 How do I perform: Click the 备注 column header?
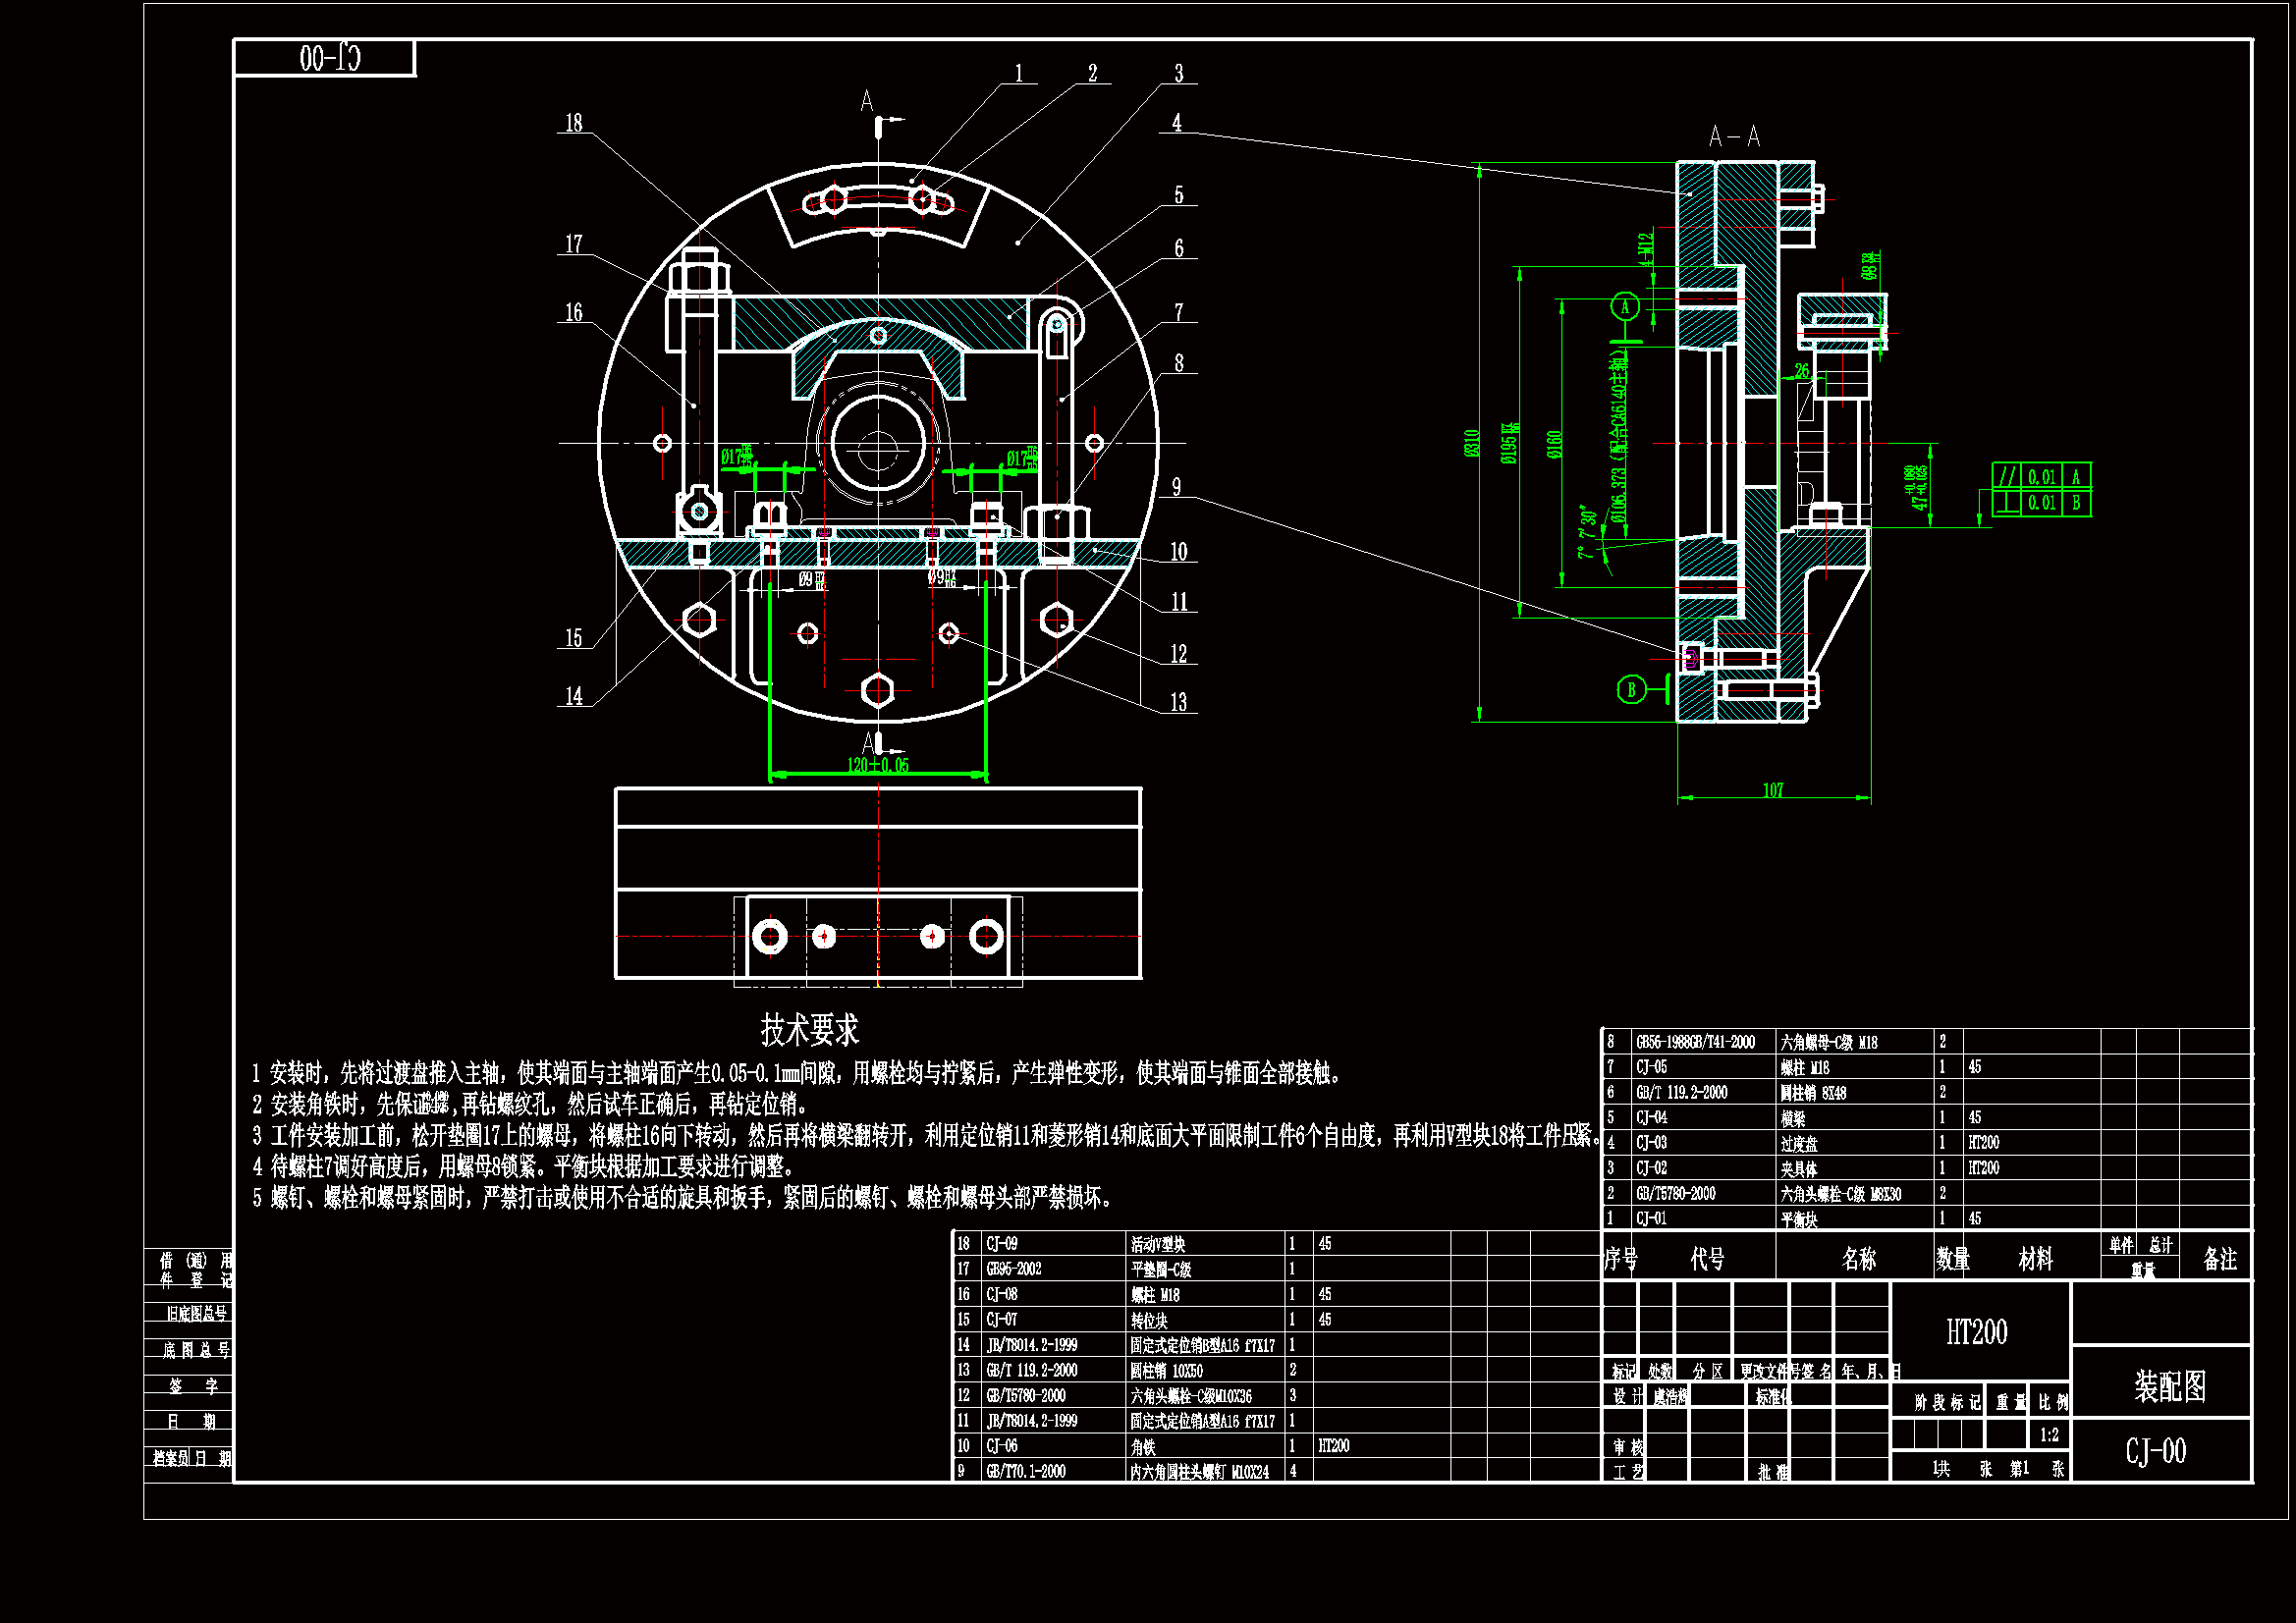(2220, 1259)
